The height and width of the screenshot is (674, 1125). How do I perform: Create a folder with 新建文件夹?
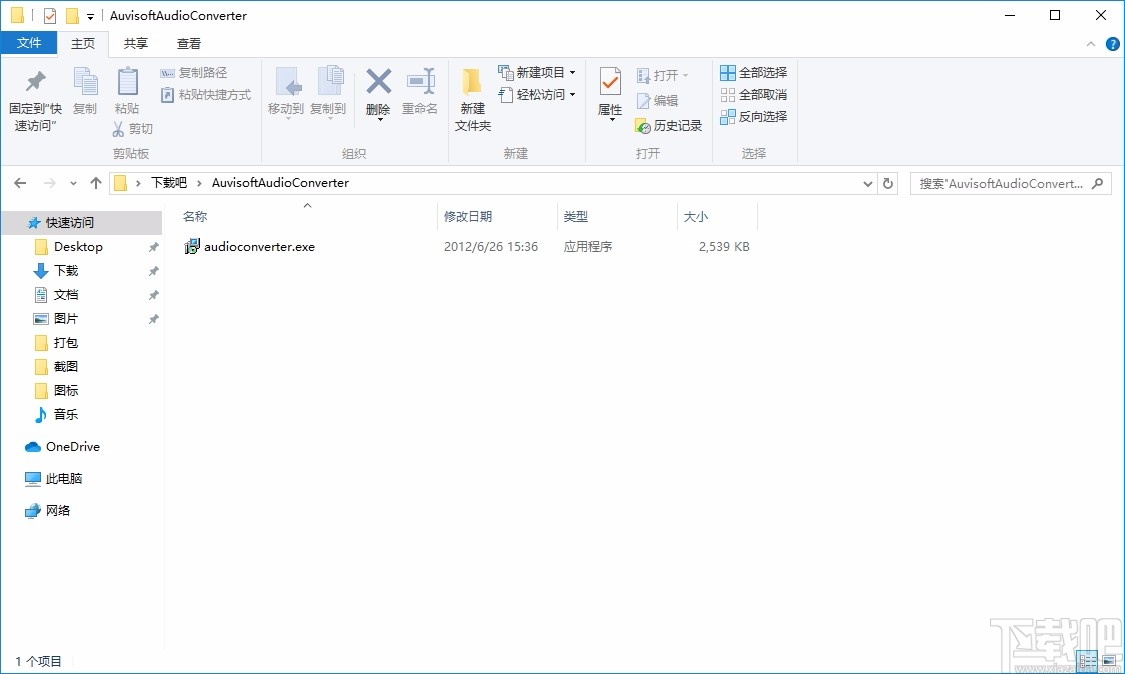coord(471,95)
